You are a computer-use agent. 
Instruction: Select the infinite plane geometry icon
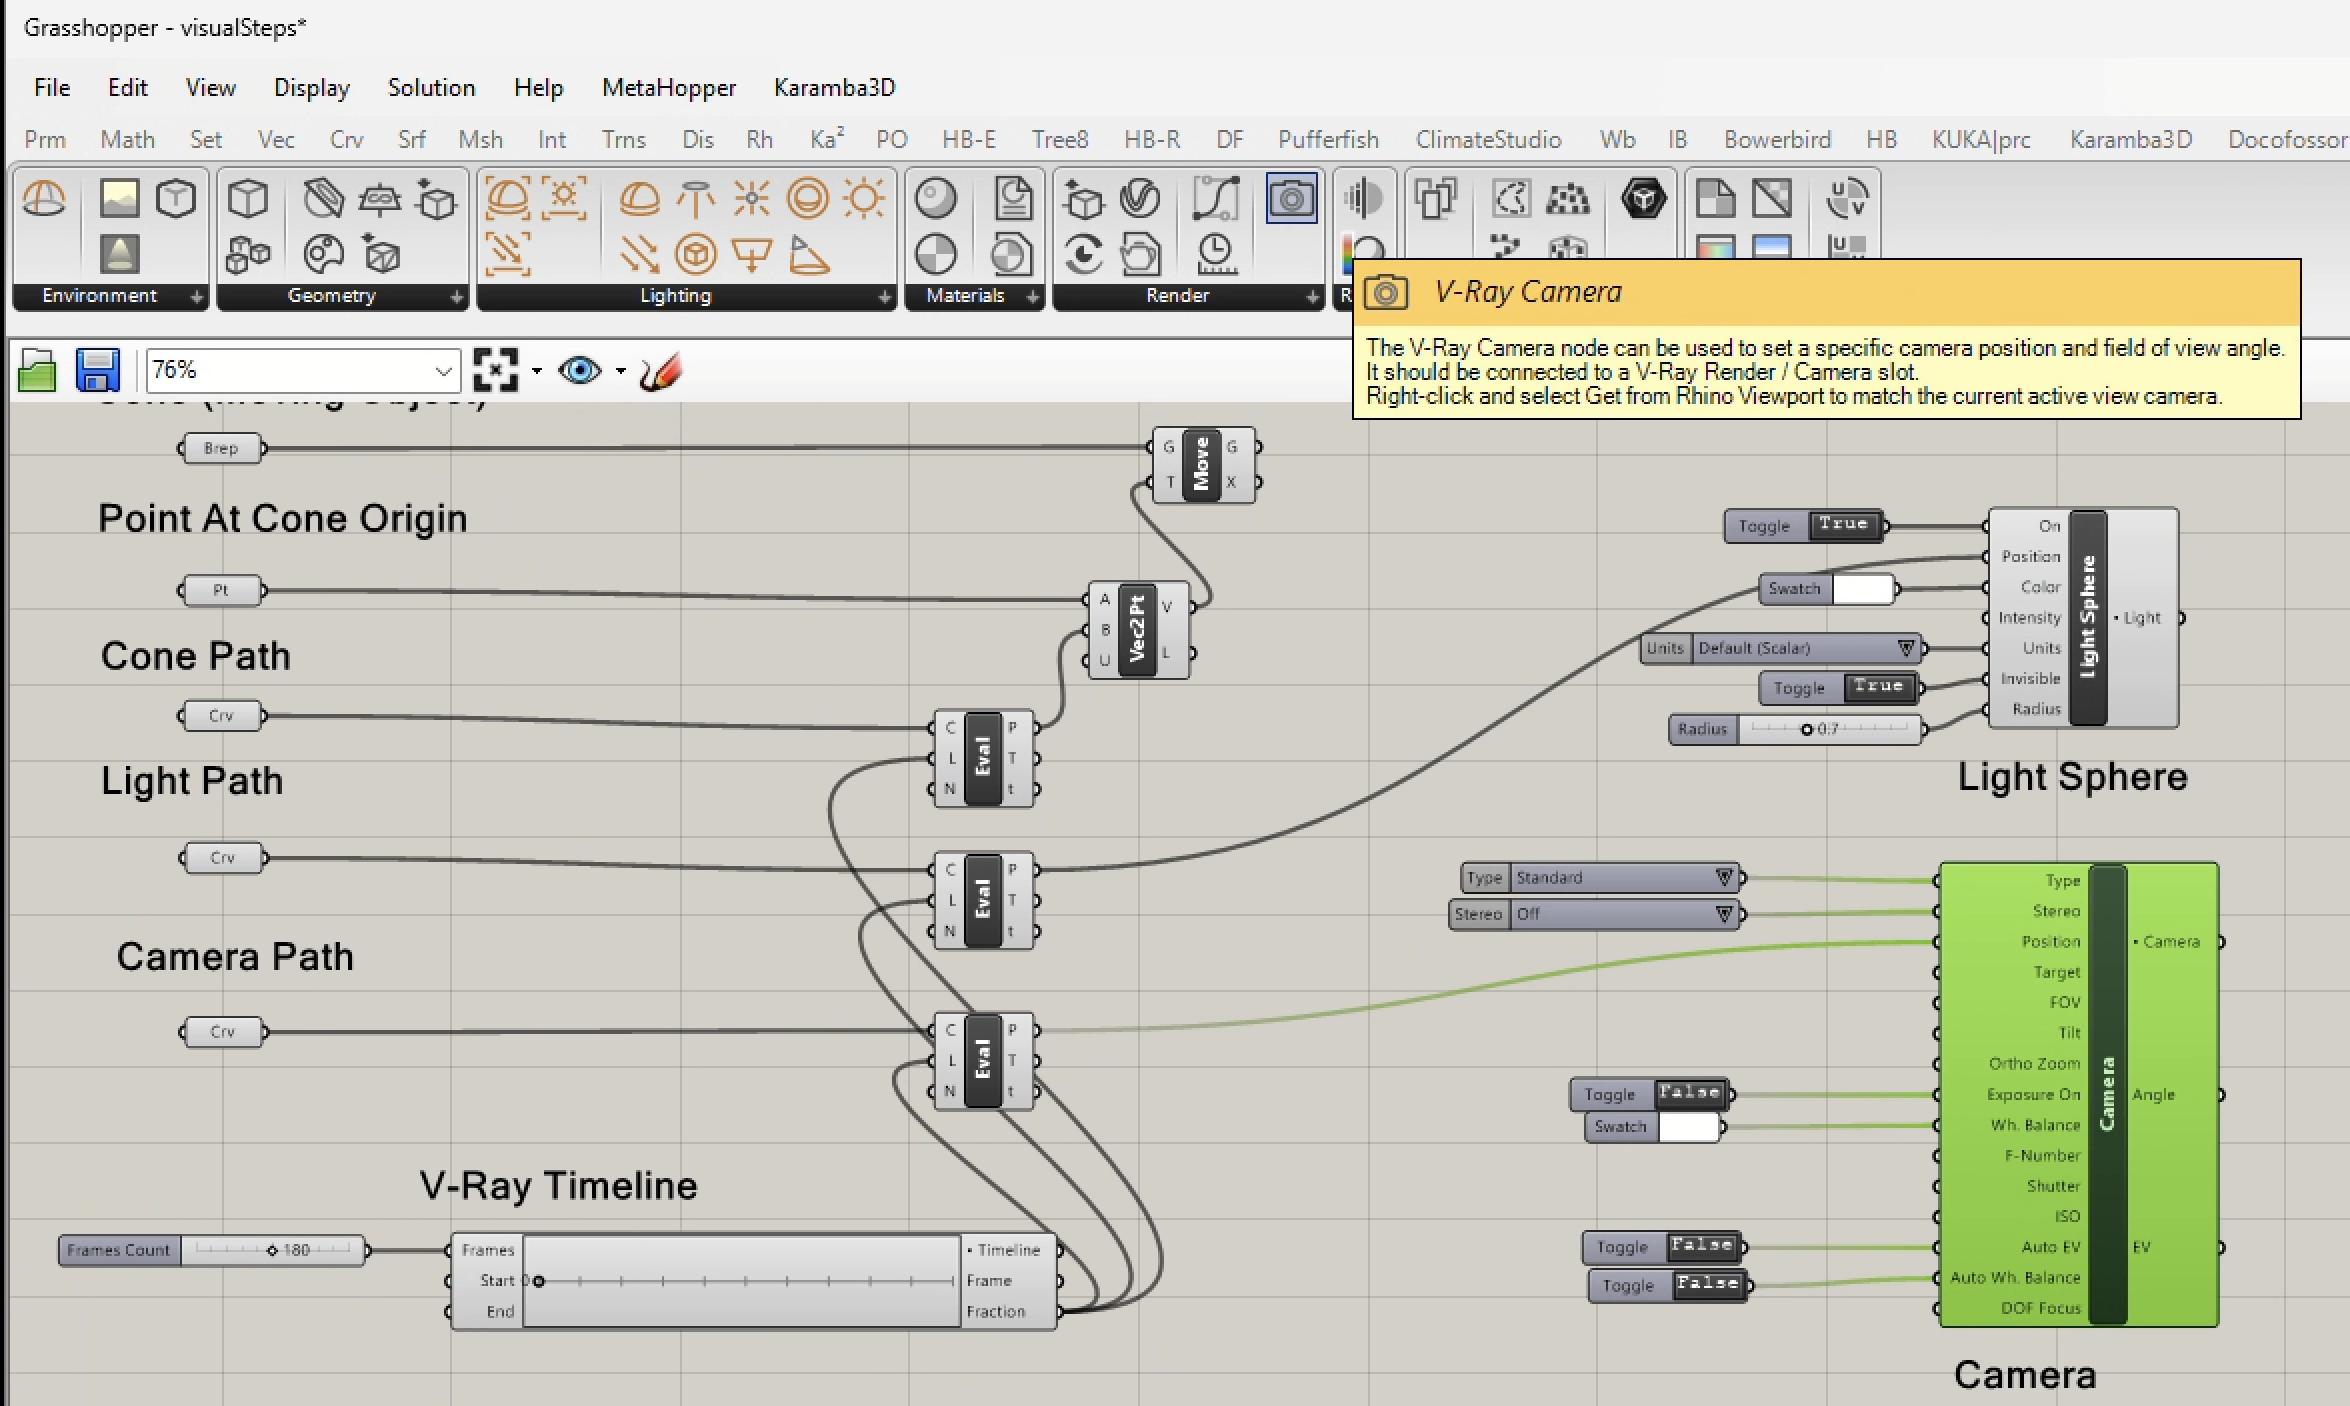[x=379, y=199]
